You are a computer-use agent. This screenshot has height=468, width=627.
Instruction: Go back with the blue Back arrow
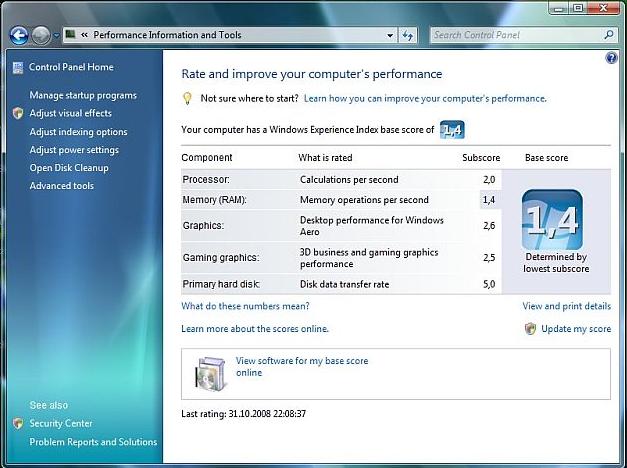click(19, 36)
